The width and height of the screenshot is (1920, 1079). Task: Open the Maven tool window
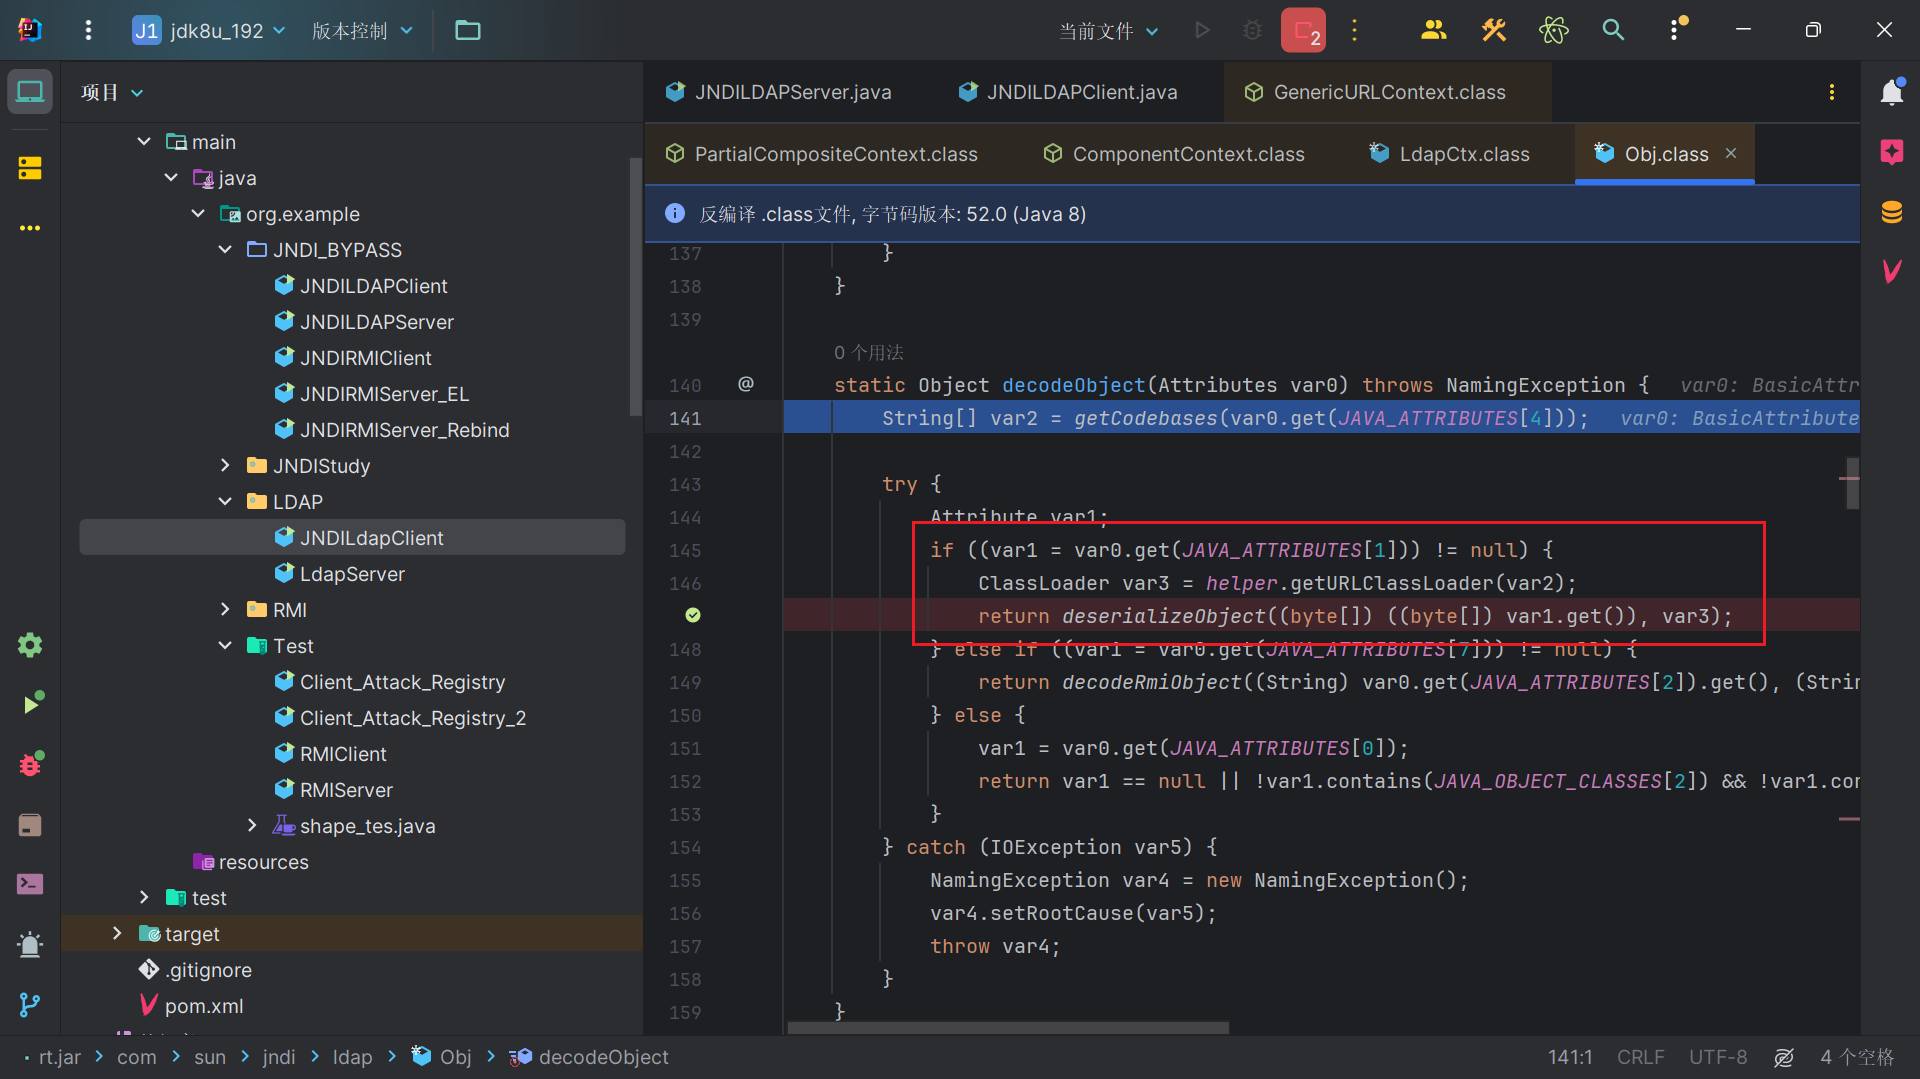1891,271
